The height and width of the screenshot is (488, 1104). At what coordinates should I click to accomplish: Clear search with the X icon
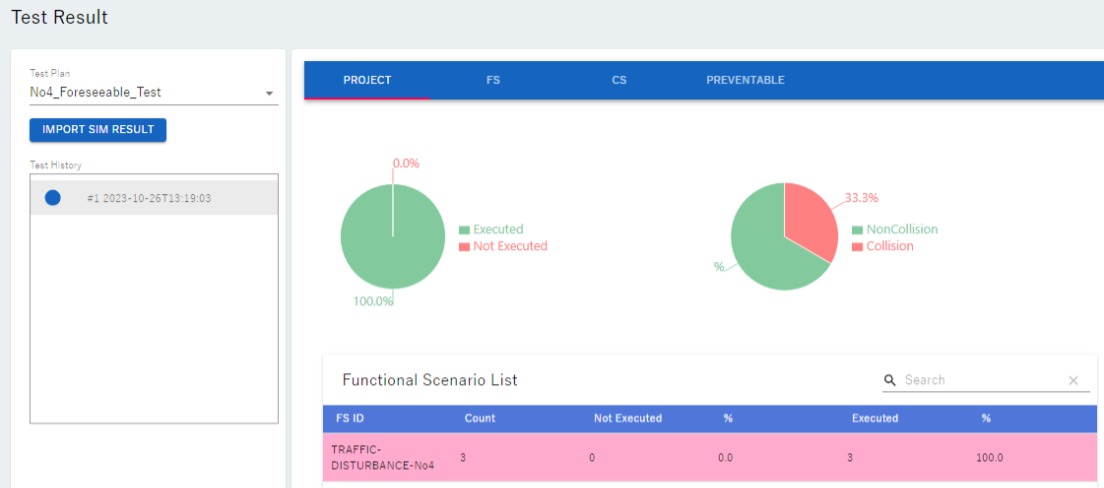tap(1073, 380)
